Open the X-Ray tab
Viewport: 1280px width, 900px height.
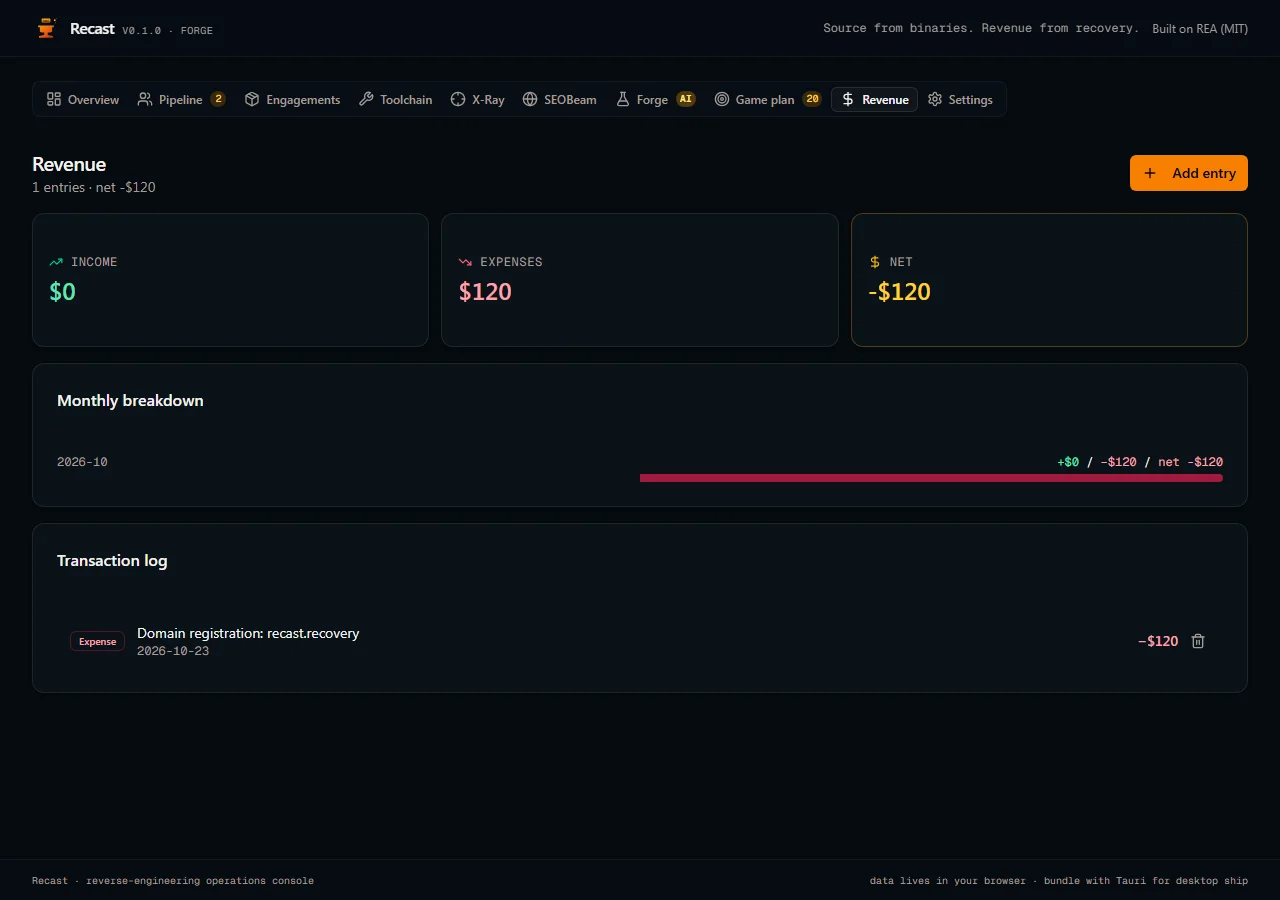click(478, 99)
